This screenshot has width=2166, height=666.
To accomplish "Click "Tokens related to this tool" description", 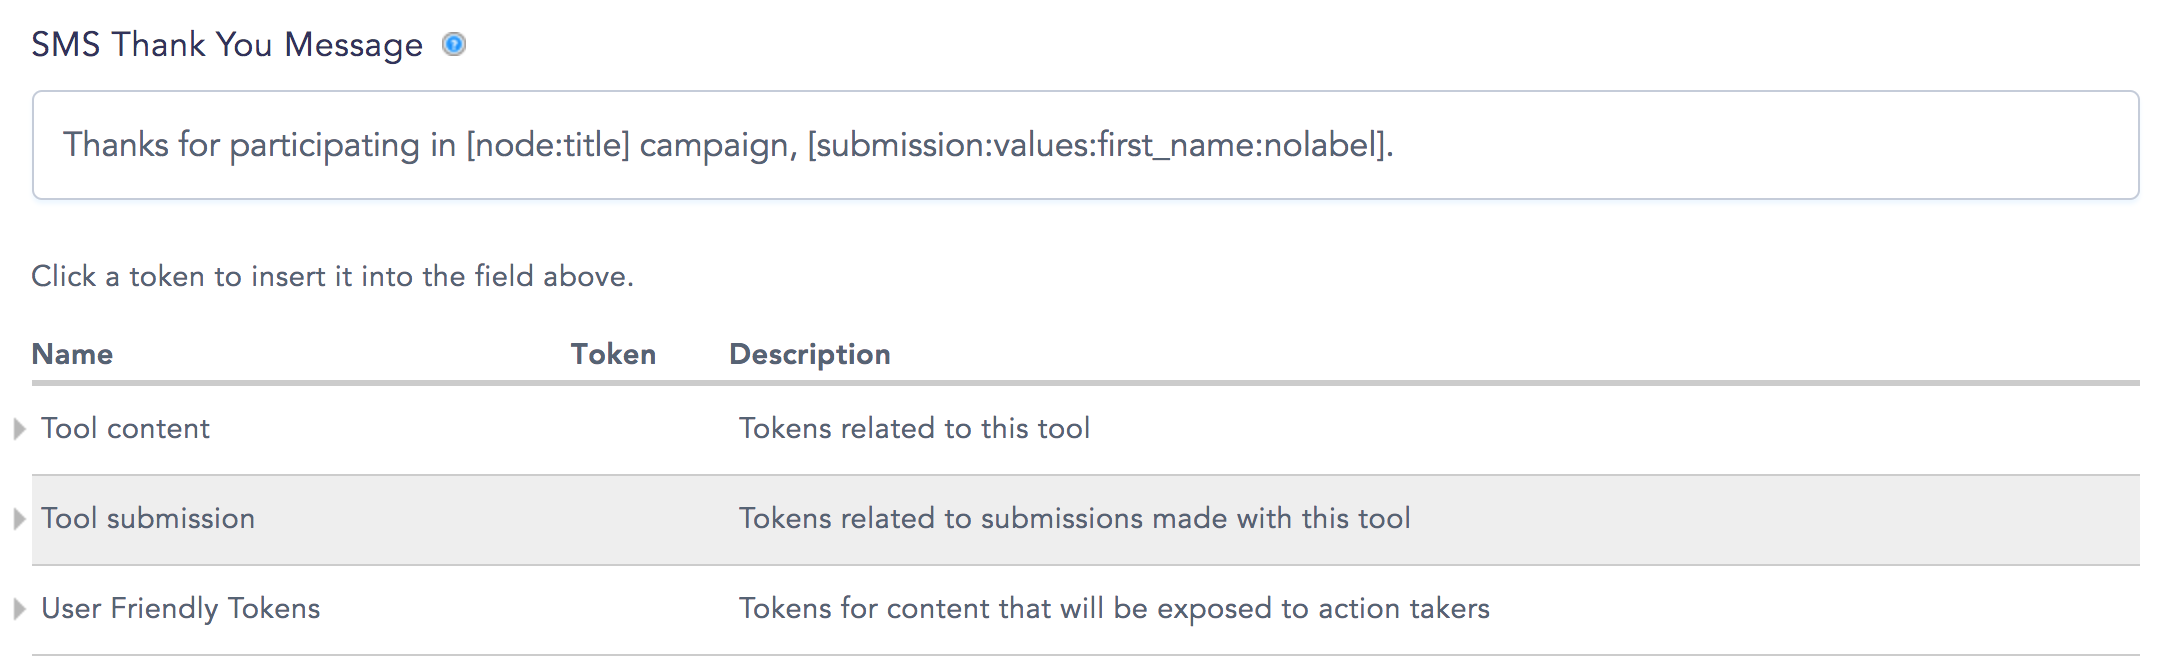I will pyautogui.click(x=914, y=428).
